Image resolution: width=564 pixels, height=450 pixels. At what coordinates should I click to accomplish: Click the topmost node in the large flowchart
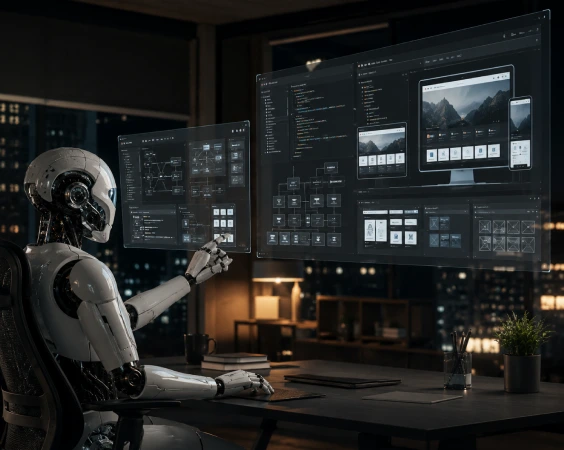pyautogui.click(x=331, y=167)
